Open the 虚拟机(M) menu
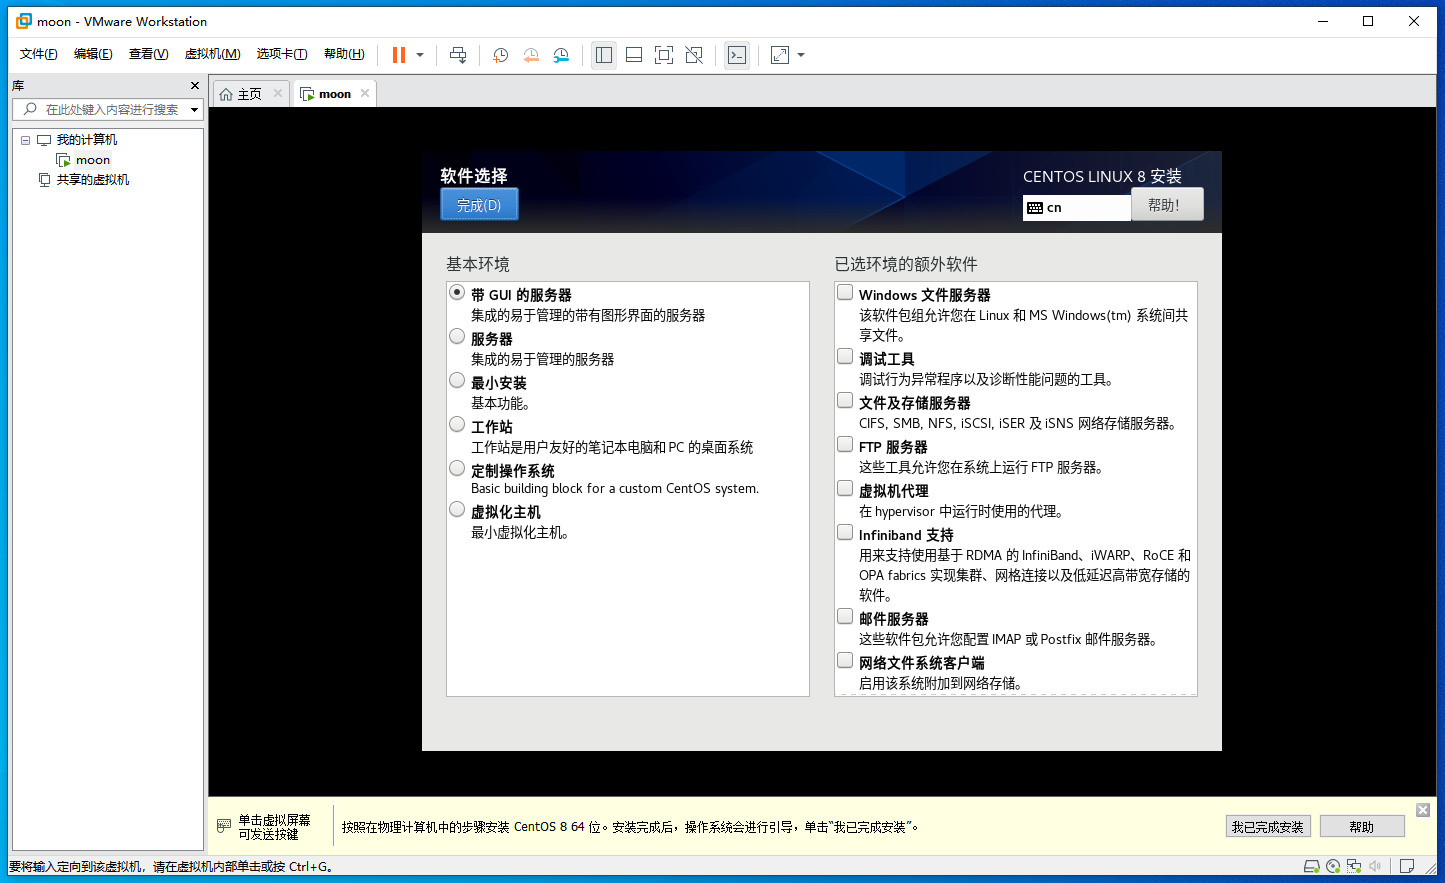 click(x=212, y=54)
